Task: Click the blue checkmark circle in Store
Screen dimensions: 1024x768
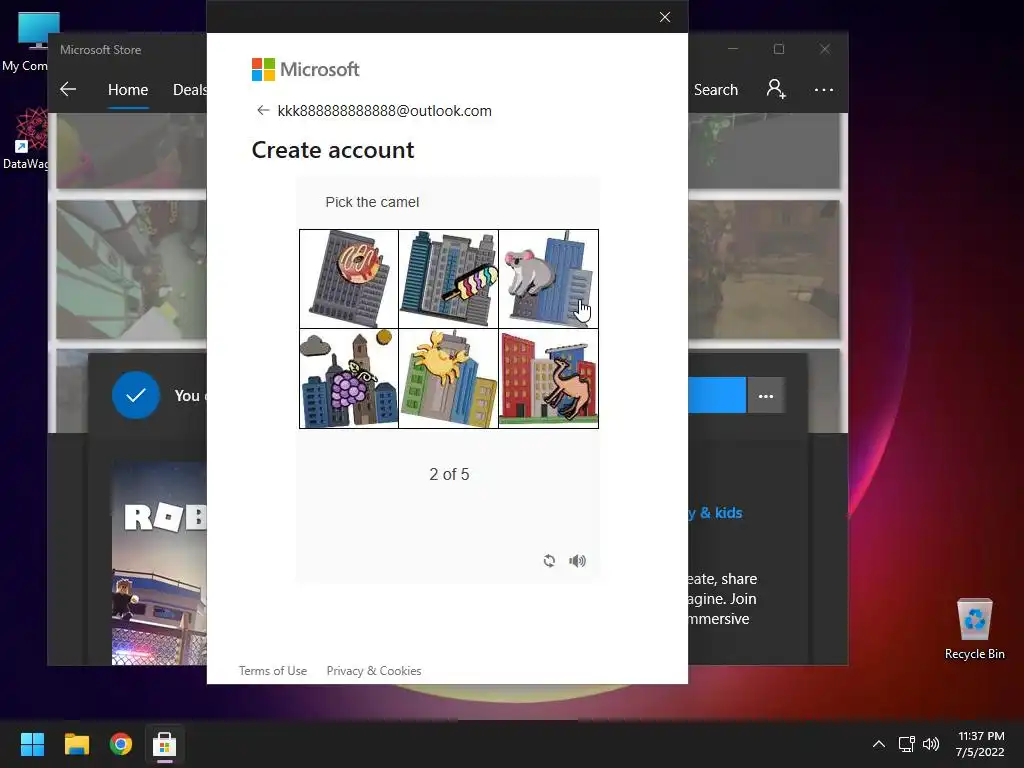Action: pyautogui.click(x=136, y=395)
